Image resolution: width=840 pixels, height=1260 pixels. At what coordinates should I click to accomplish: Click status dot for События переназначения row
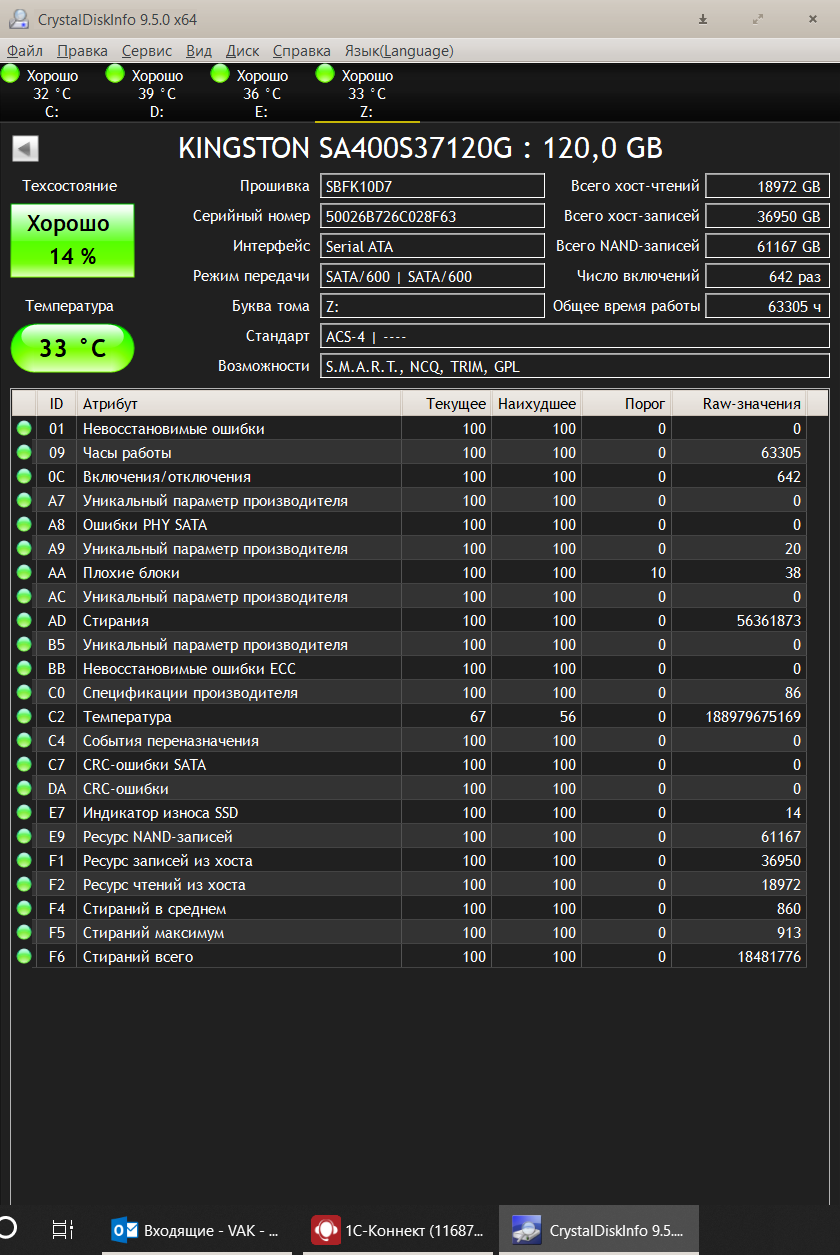point(24,741)
